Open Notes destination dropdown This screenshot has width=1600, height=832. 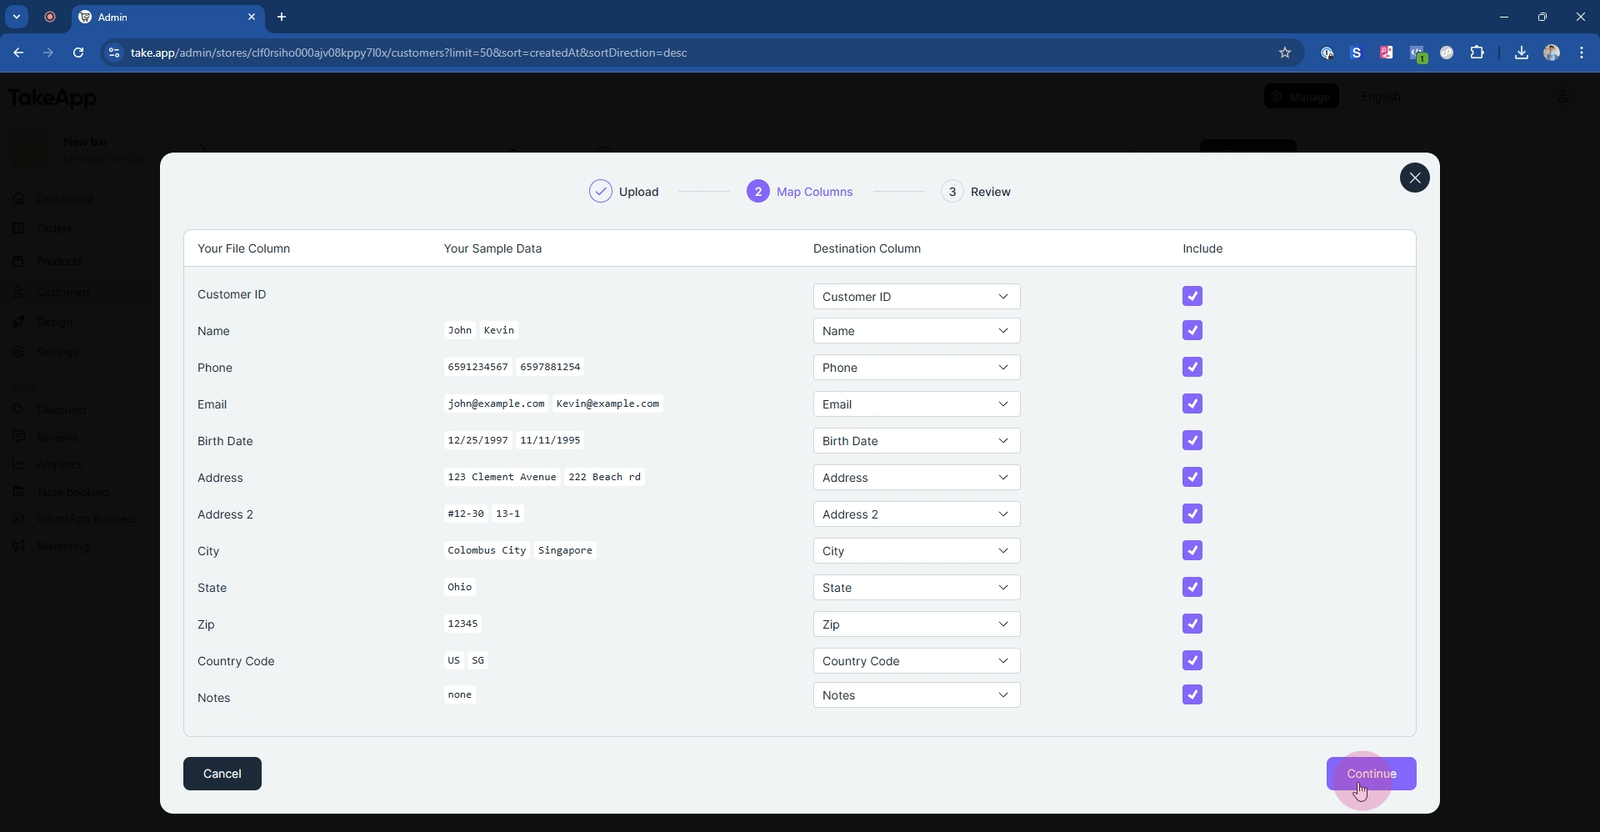coord(916,695)
